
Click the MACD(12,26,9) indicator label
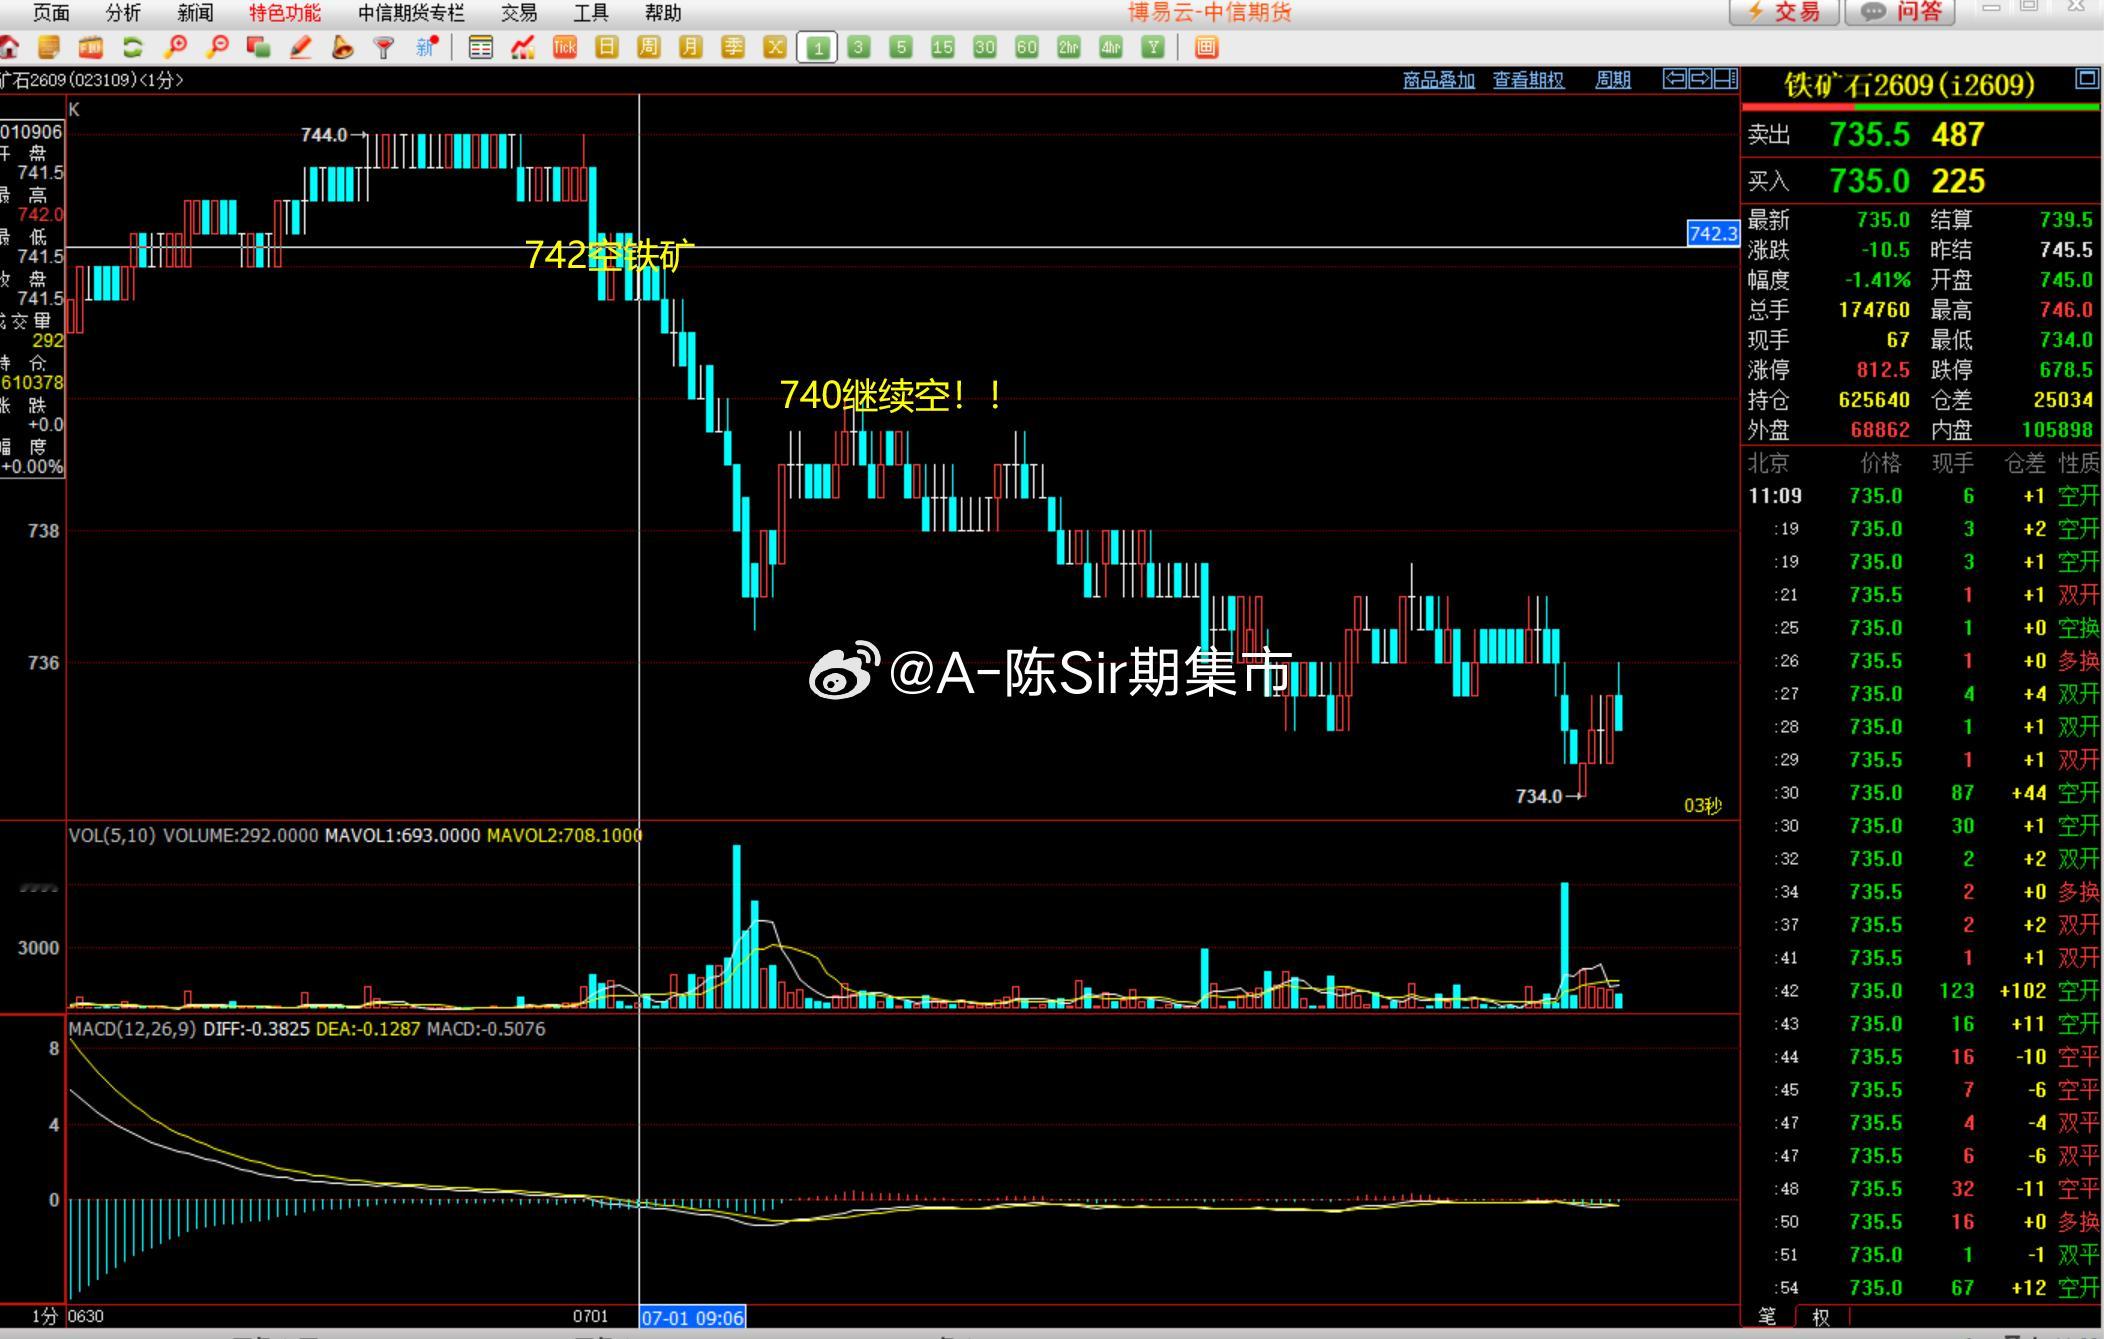(x=132, y=1028)
